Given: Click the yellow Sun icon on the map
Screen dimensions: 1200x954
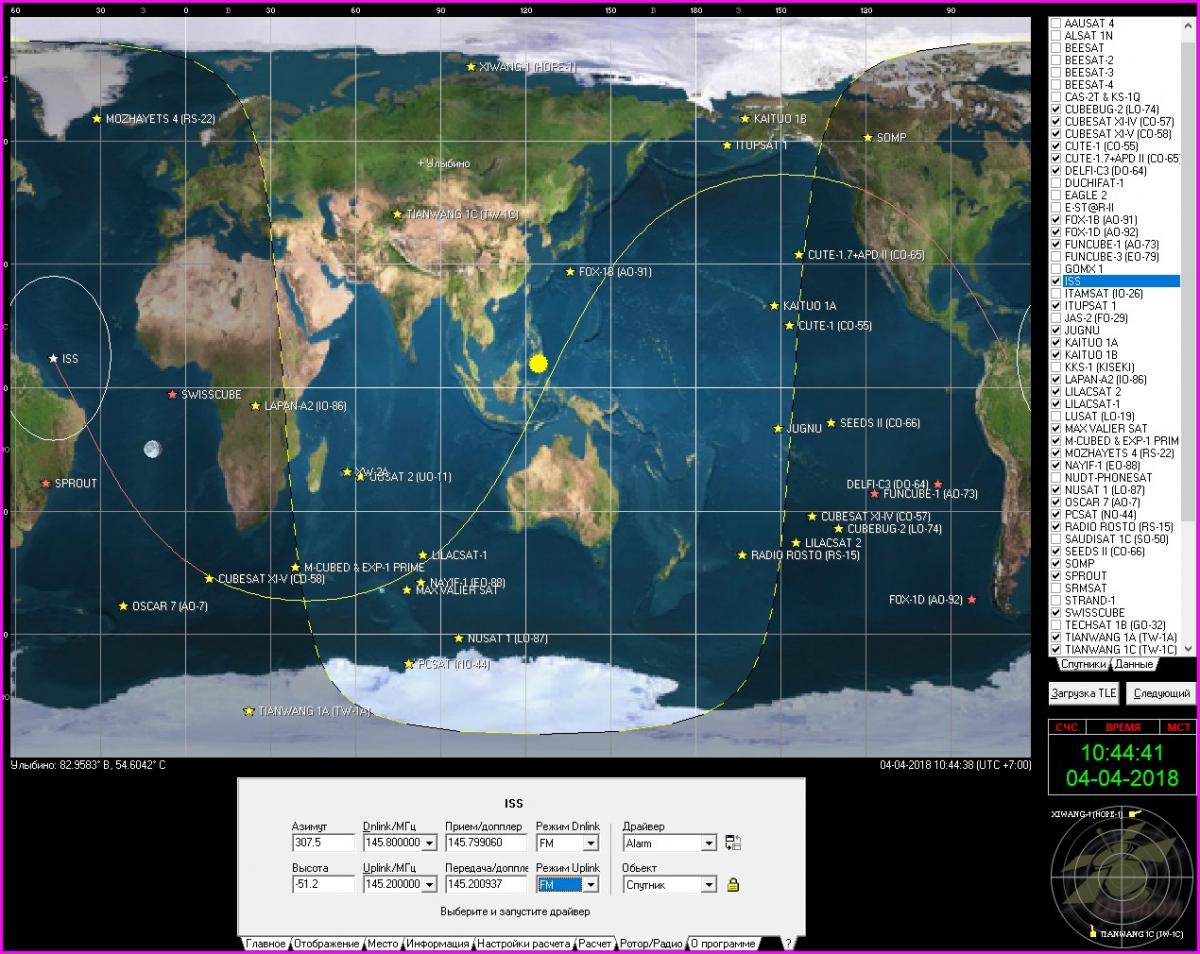Looking at the screenshot, I should pyautogui.click(x=539, y=364).
